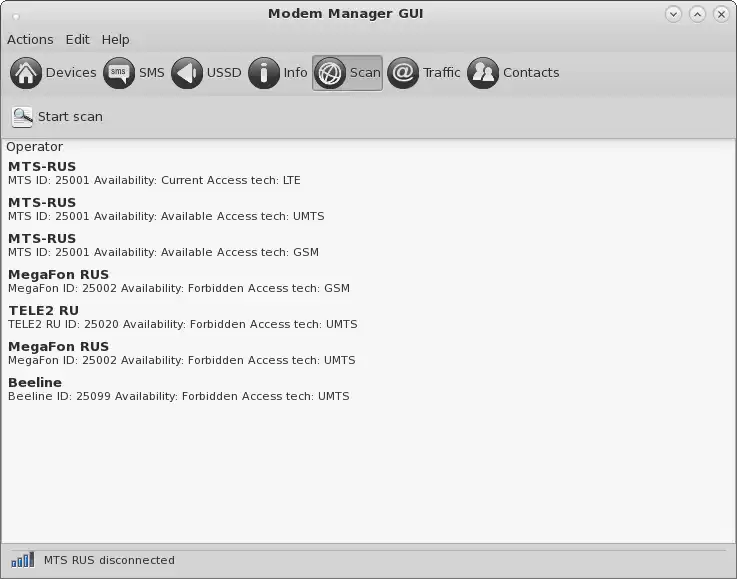
Task: Maximize the Modem Manager GUI window
Action: point(698,14)
